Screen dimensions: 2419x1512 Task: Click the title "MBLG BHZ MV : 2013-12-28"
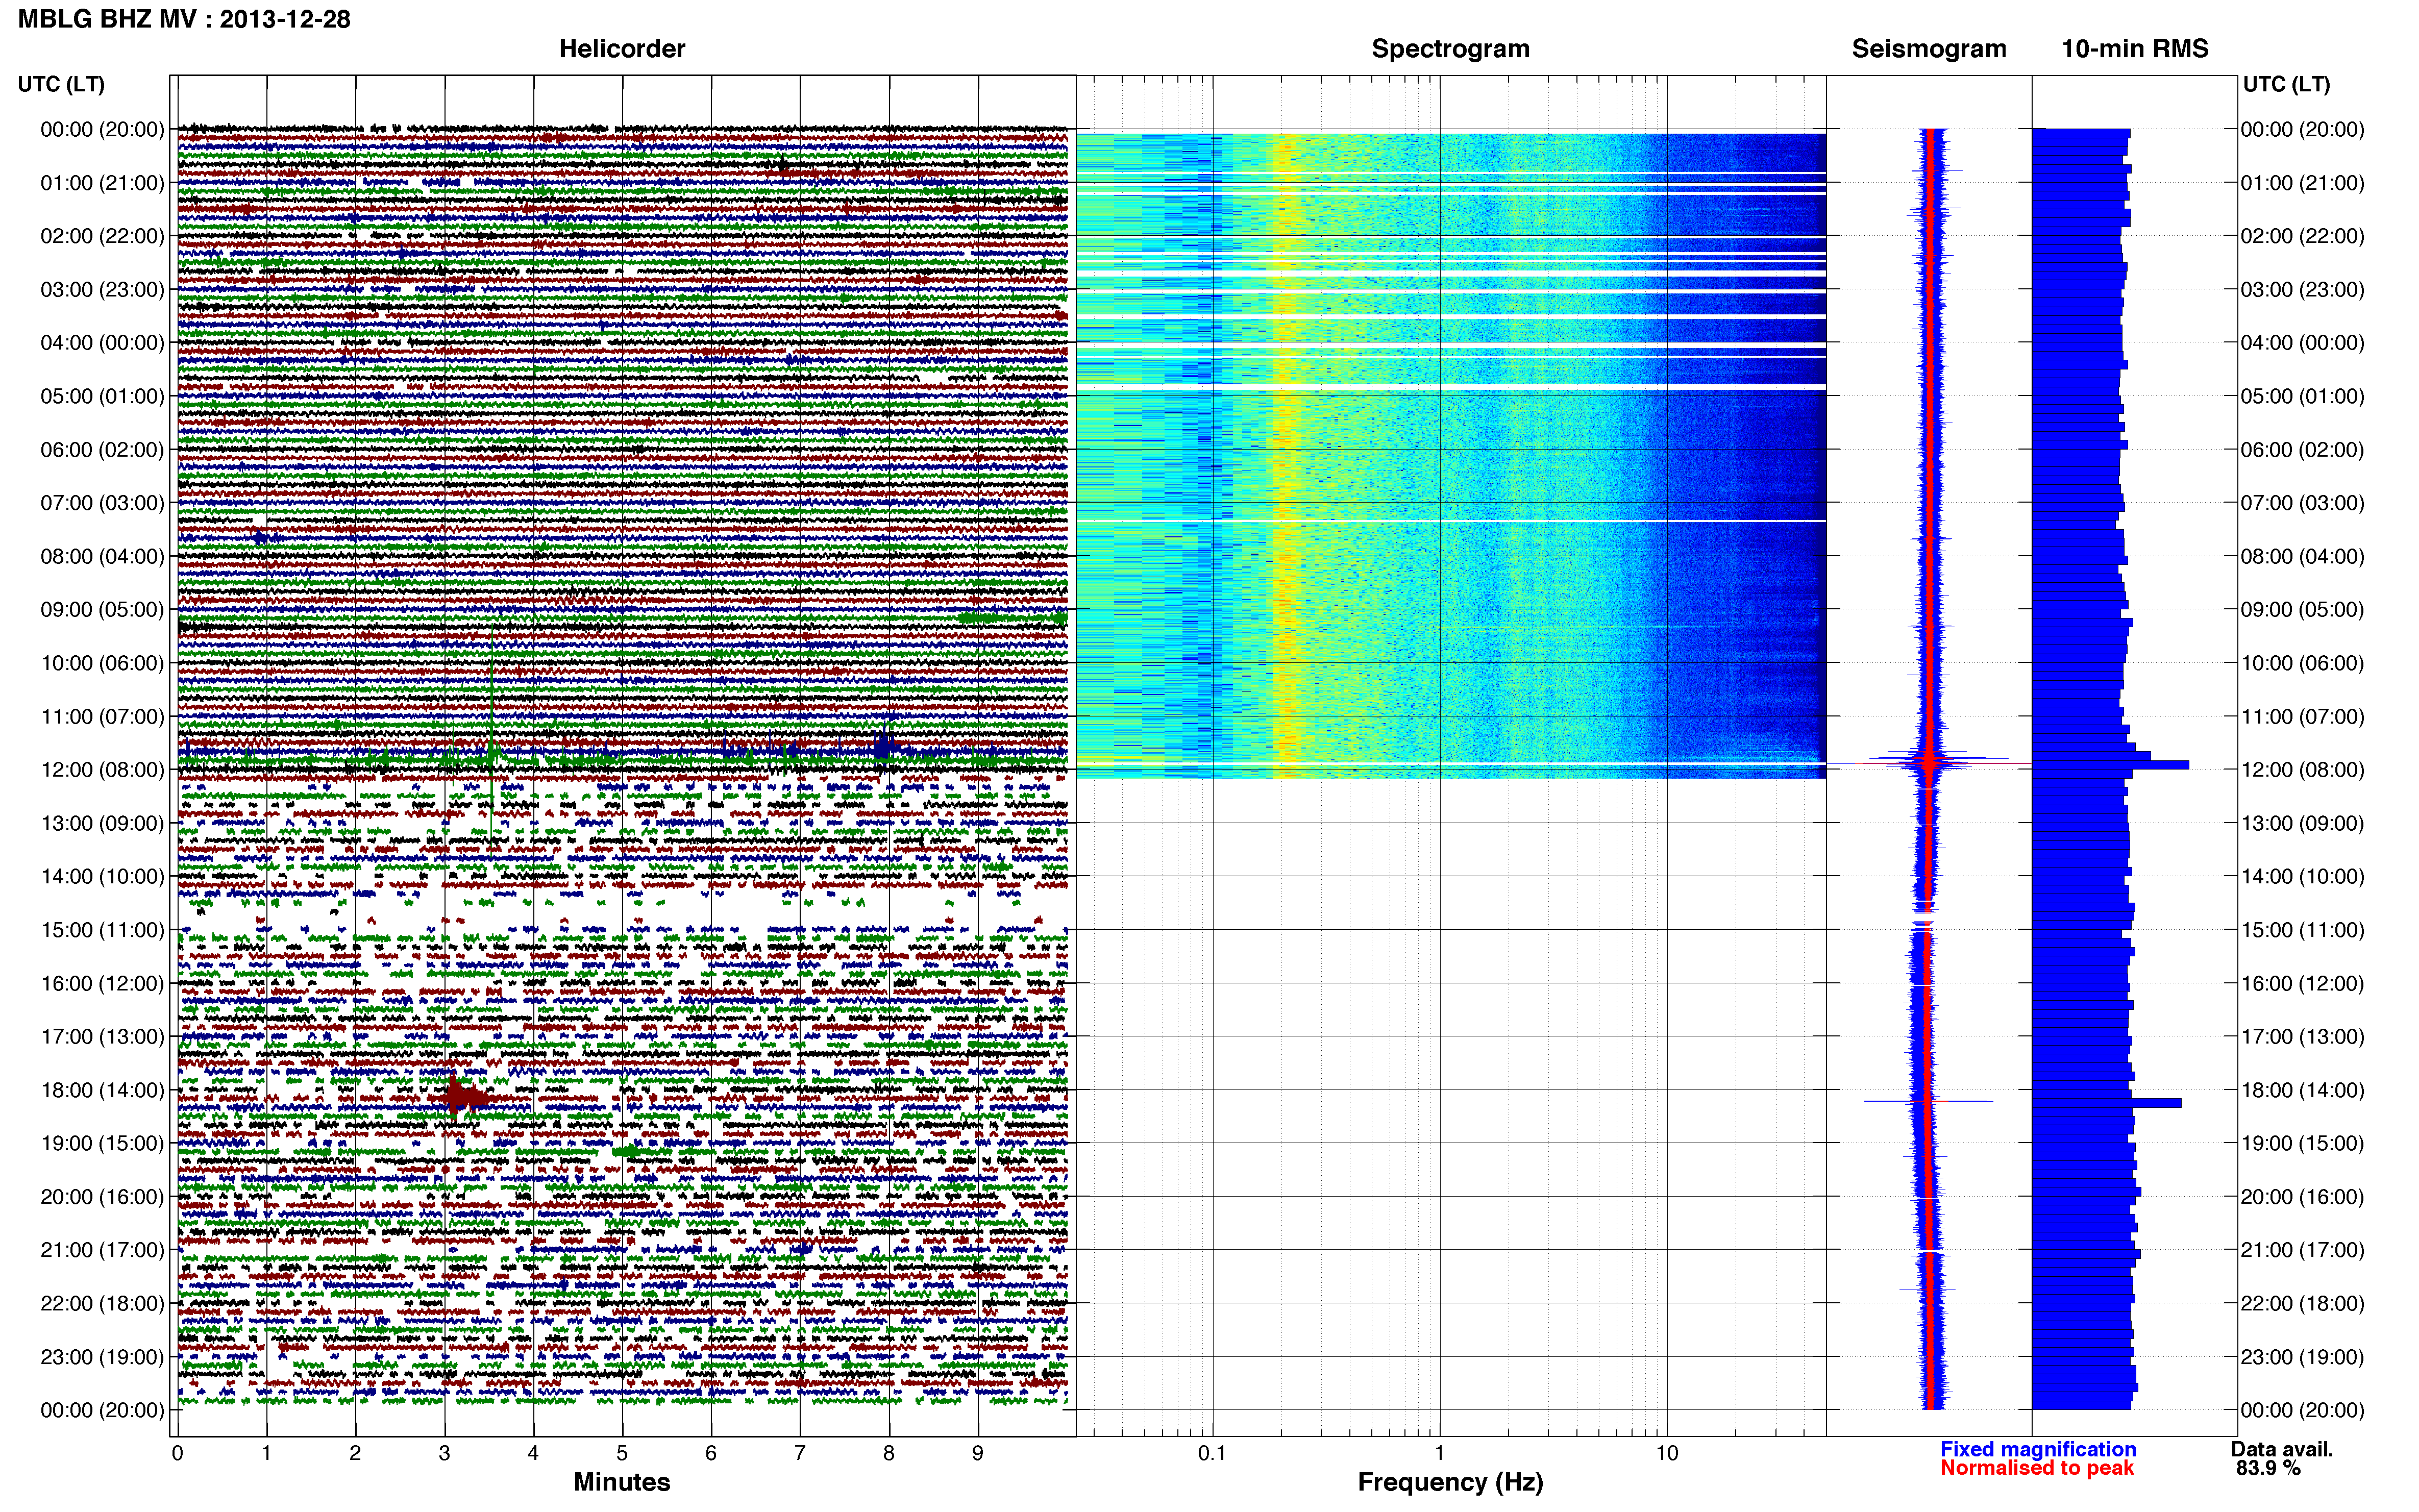tap(184, 19)
